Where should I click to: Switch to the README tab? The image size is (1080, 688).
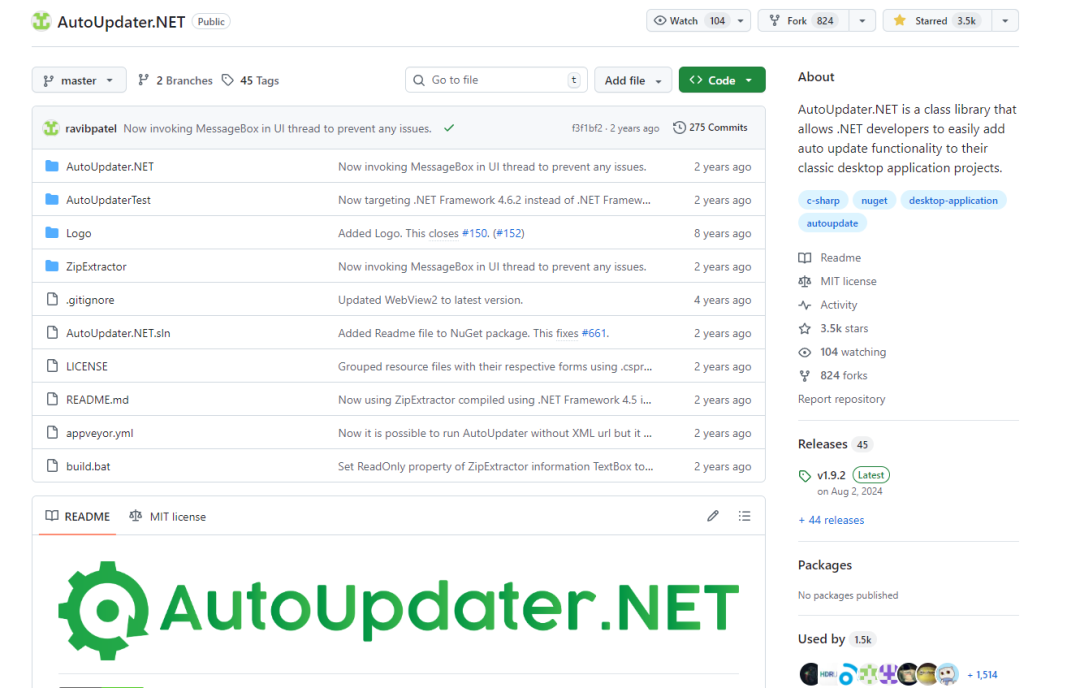78,517
